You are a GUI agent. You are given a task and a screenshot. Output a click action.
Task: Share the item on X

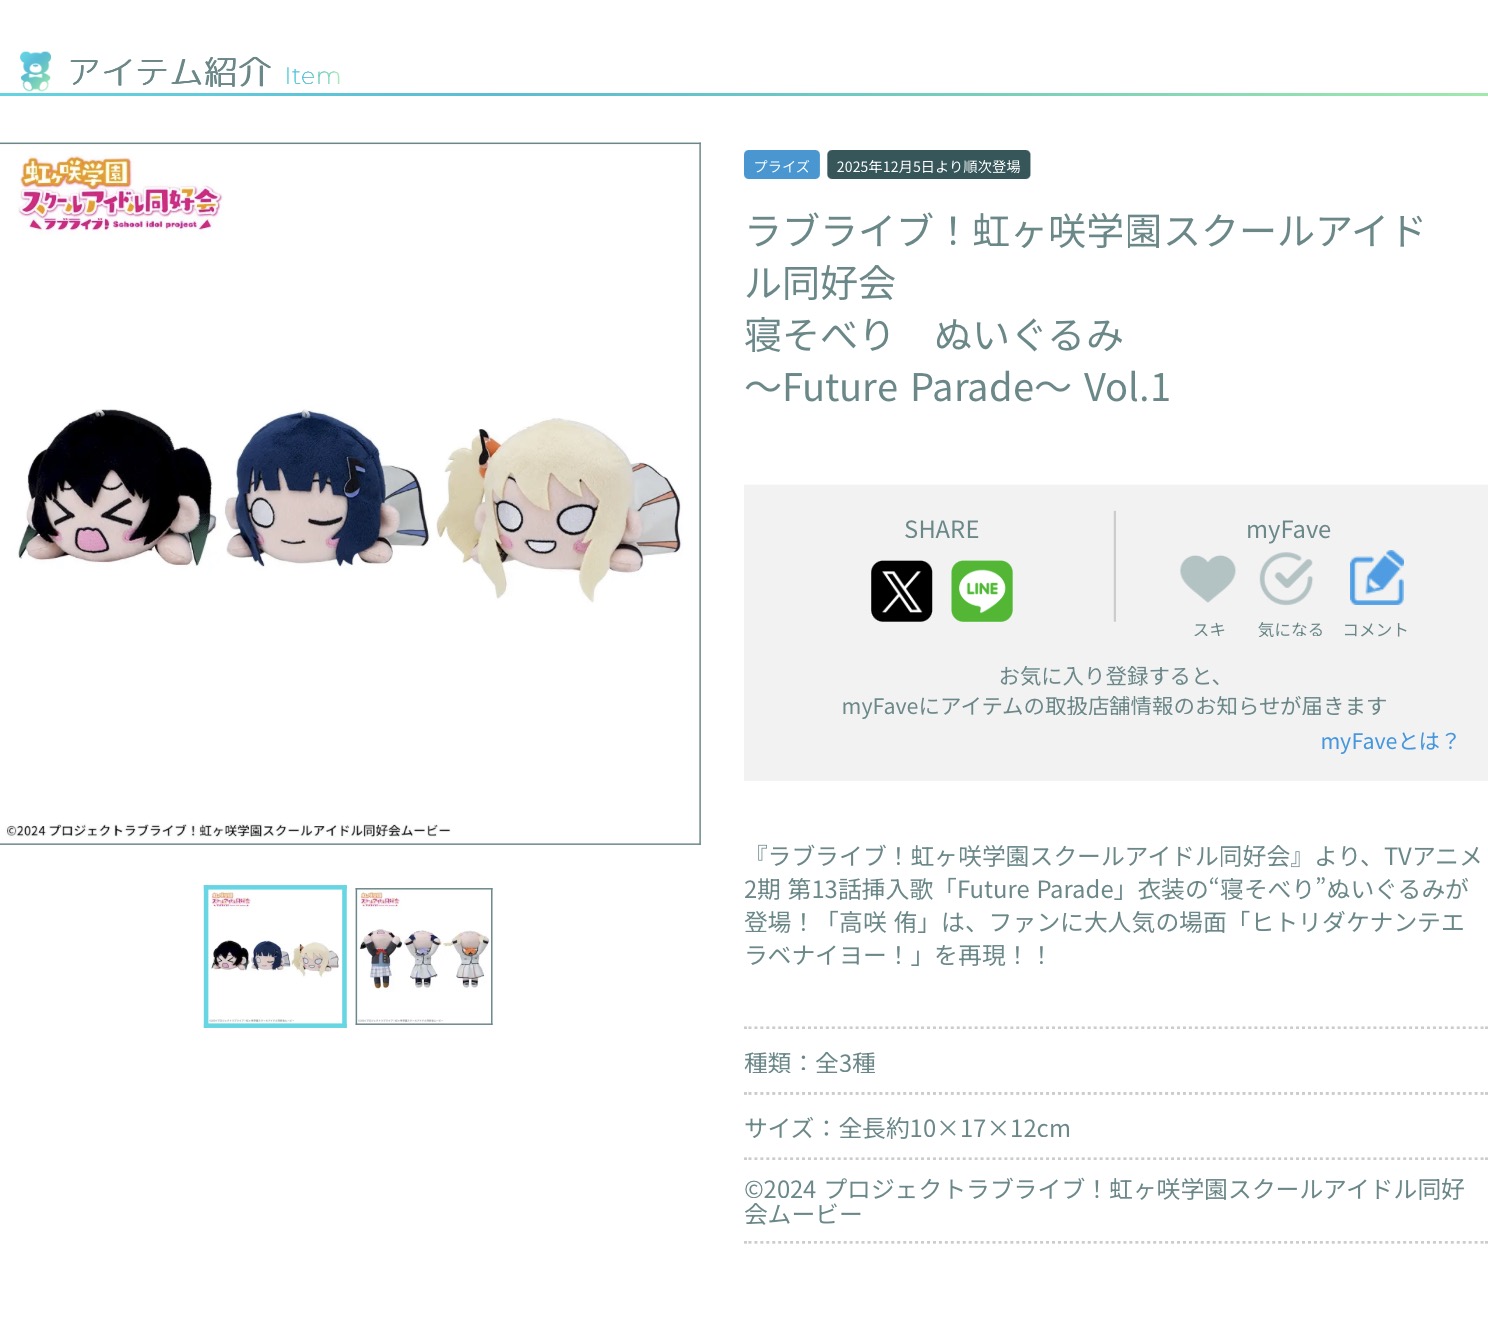point(901,591)
